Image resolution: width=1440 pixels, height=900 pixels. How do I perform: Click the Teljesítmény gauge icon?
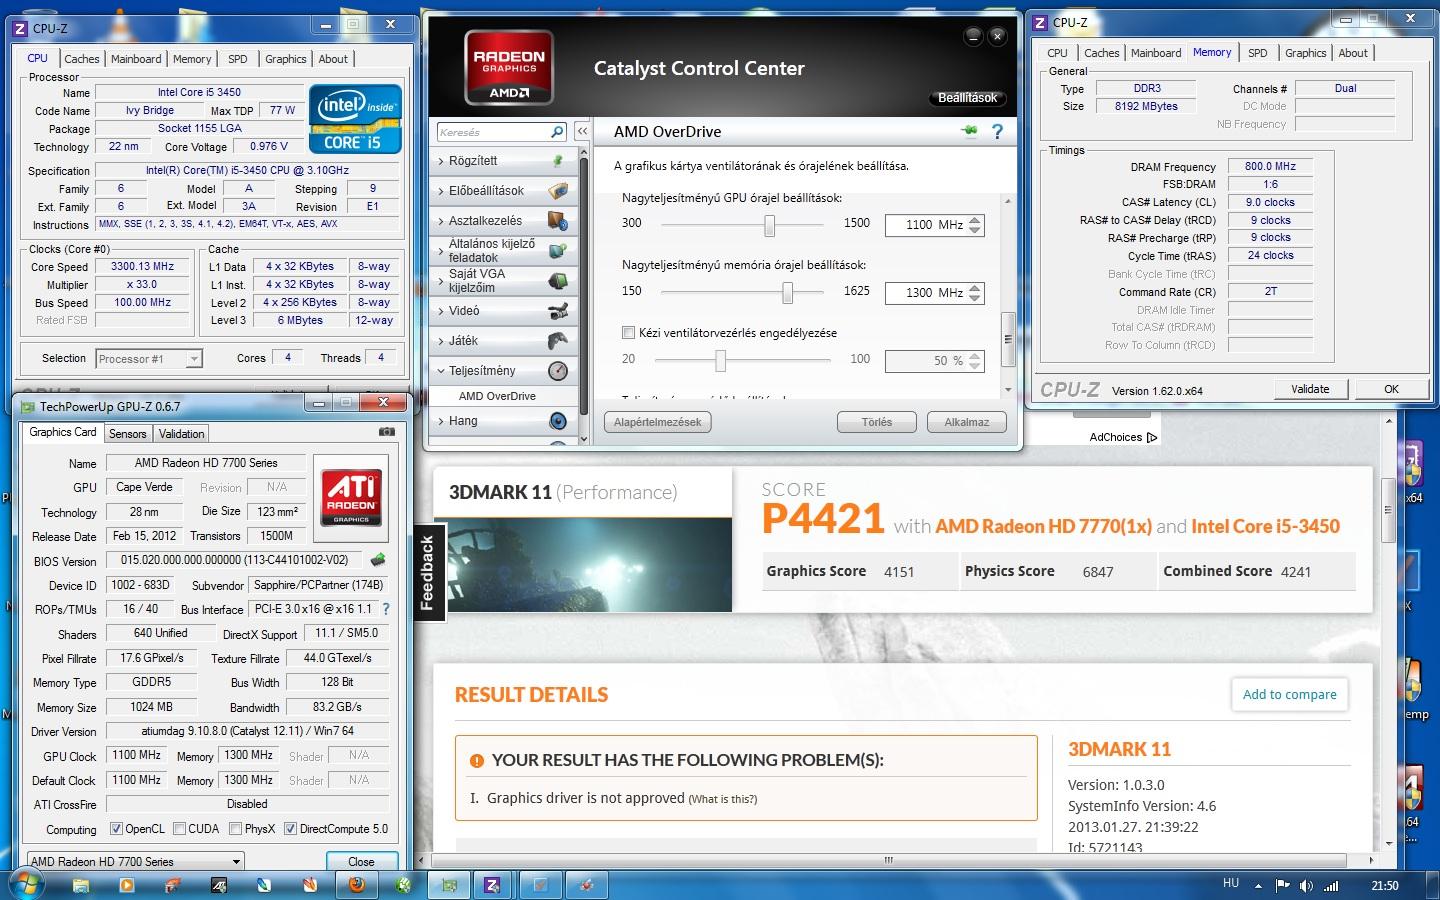tap(558, 371)
